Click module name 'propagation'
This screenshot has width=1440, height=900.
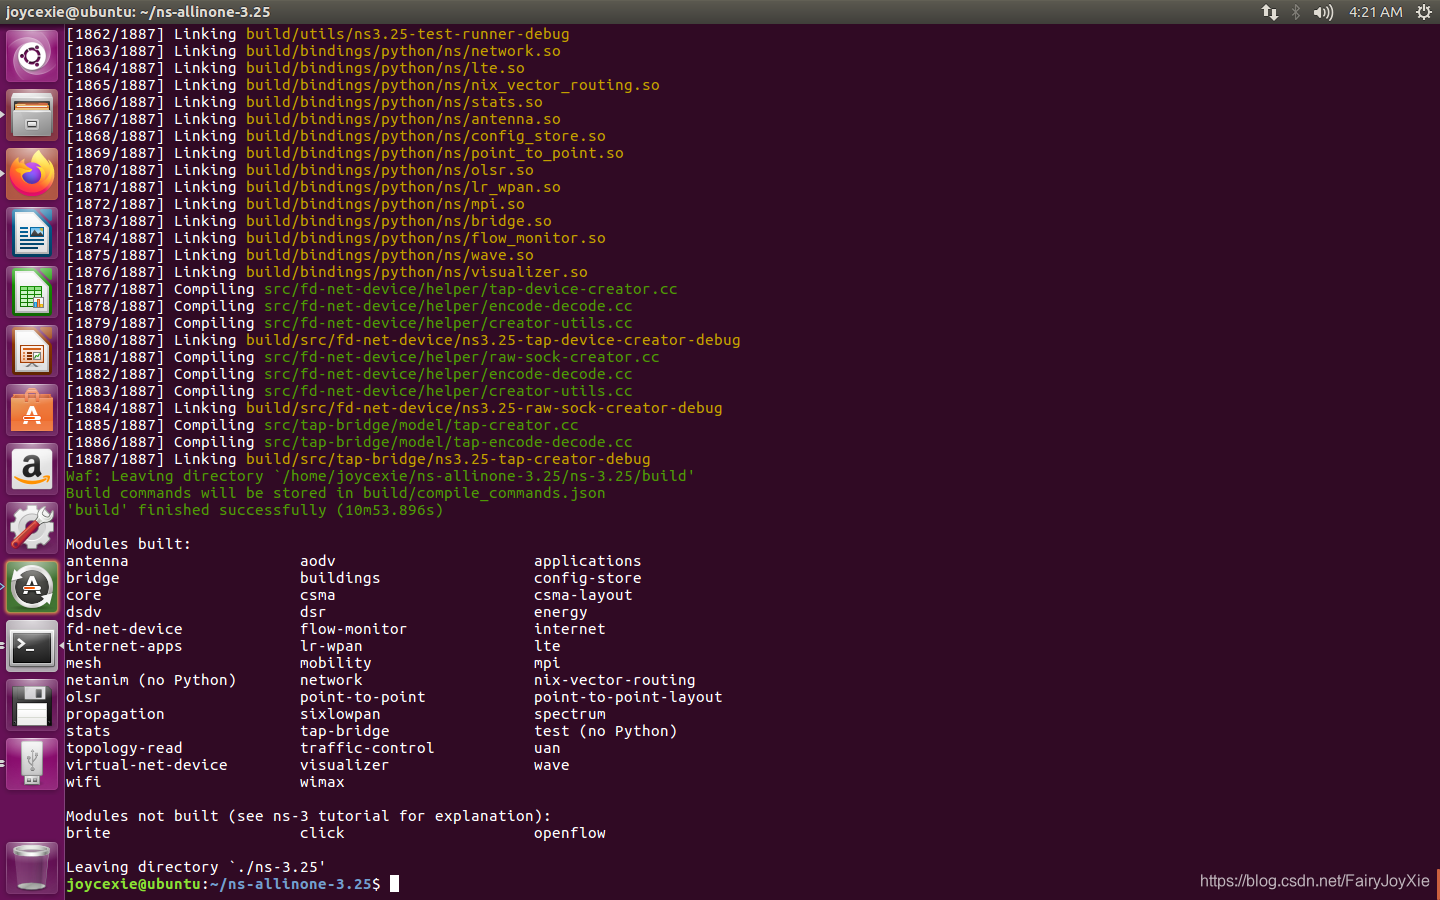click(115, 714)
